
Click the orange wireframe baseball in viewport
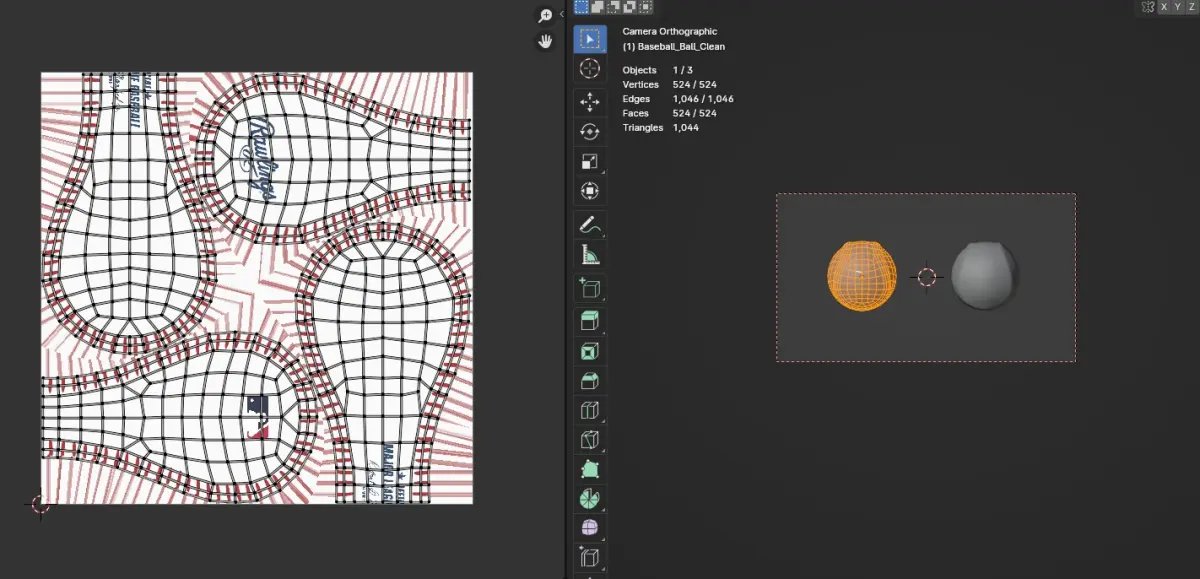pyautogui.click(x=862, y=276)
